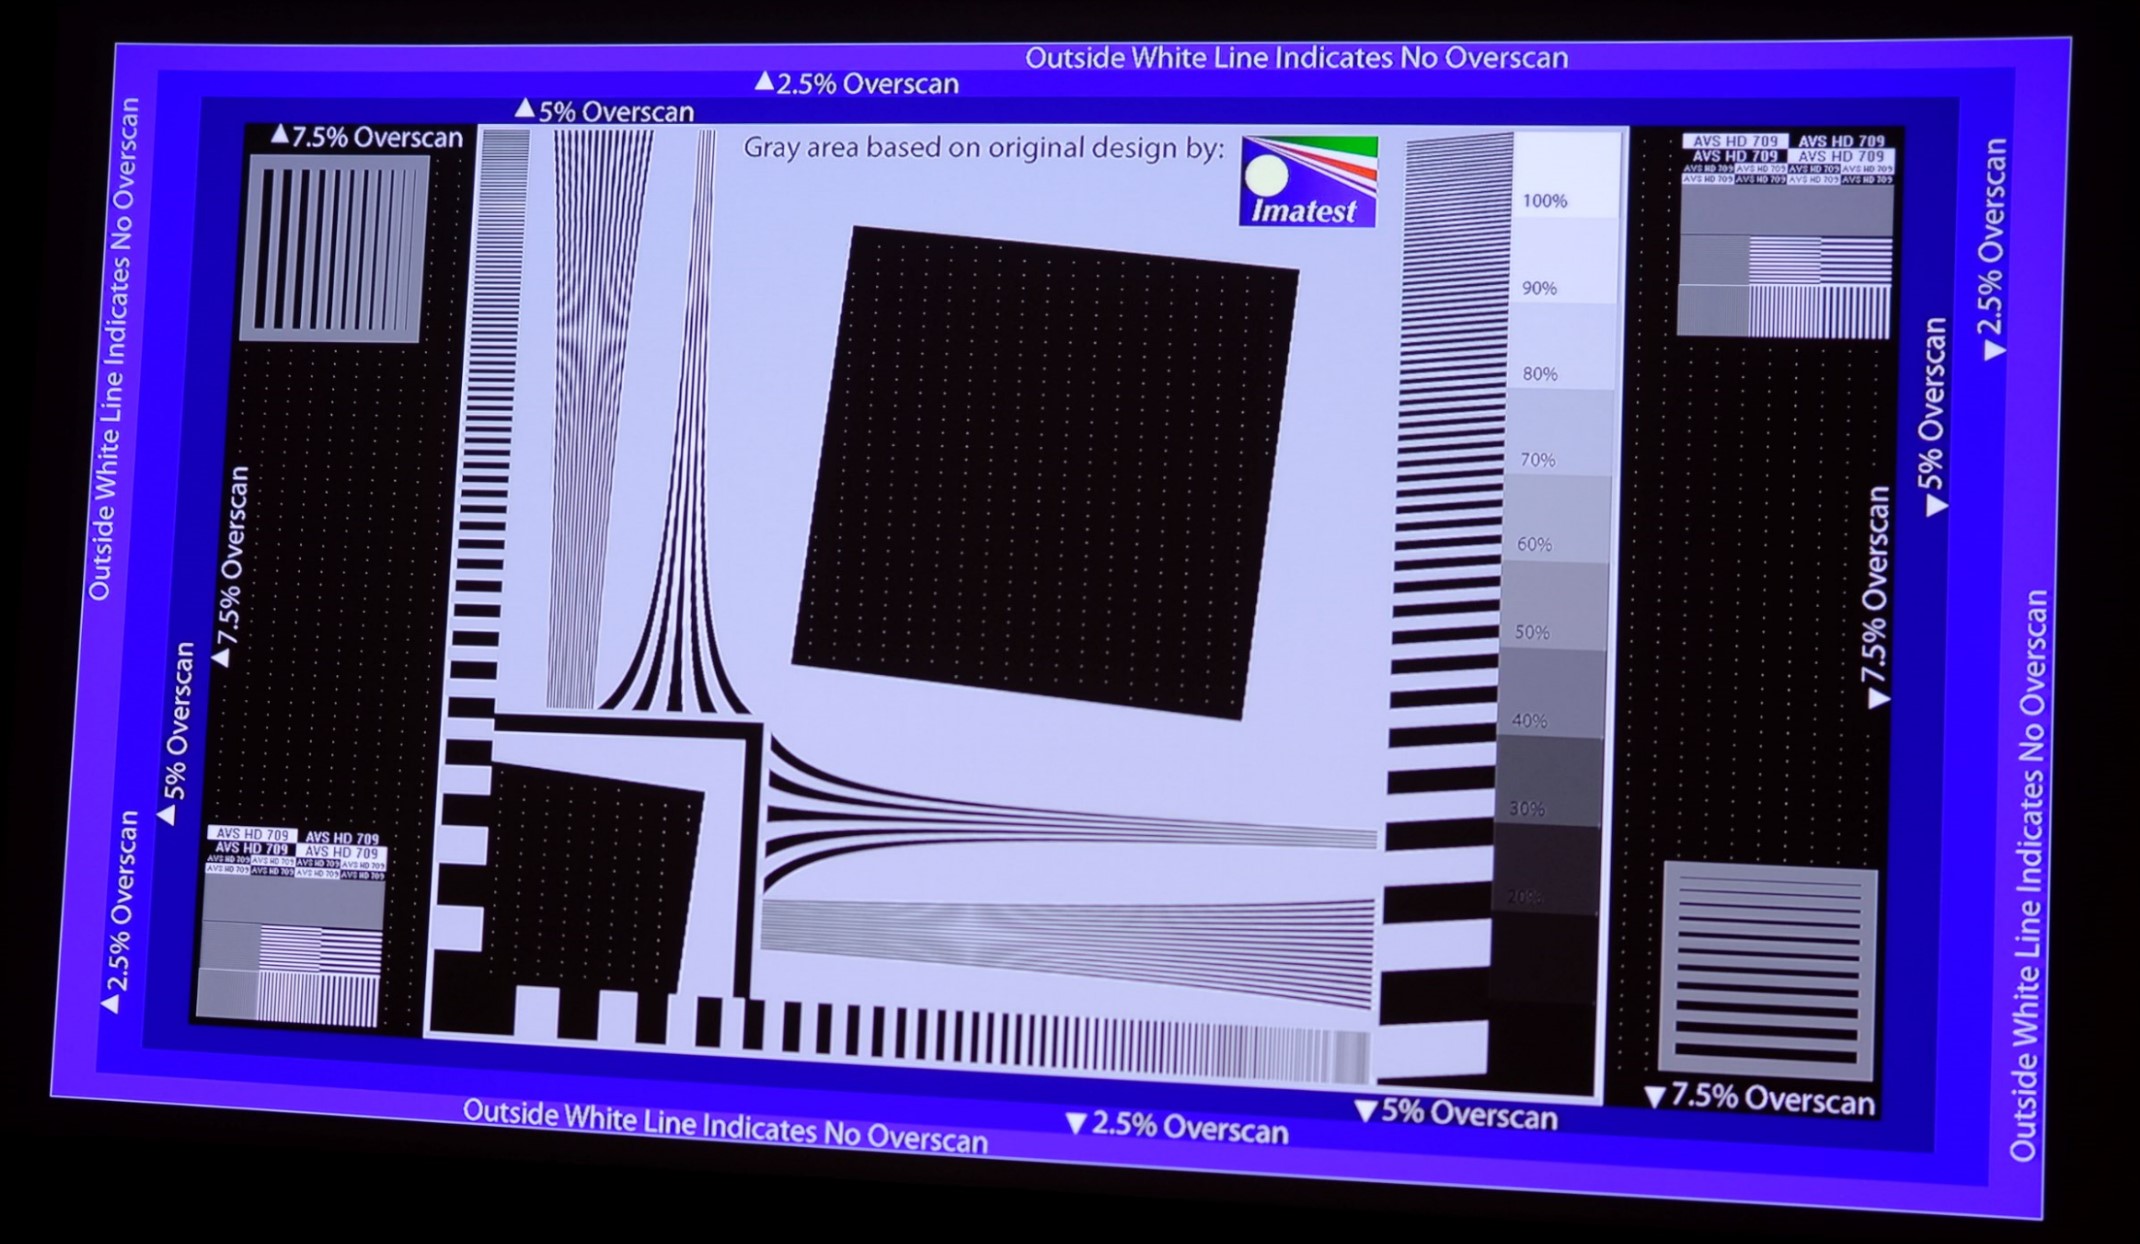Click the downward triangle beside horizontal 5% Overscan

[x=1366, y=1111]
